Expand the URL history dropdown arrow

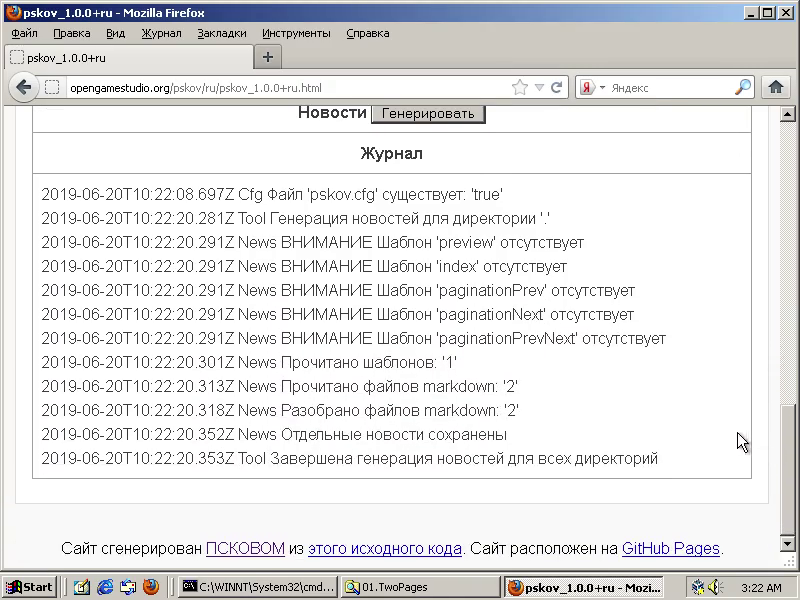click(539, 88)
